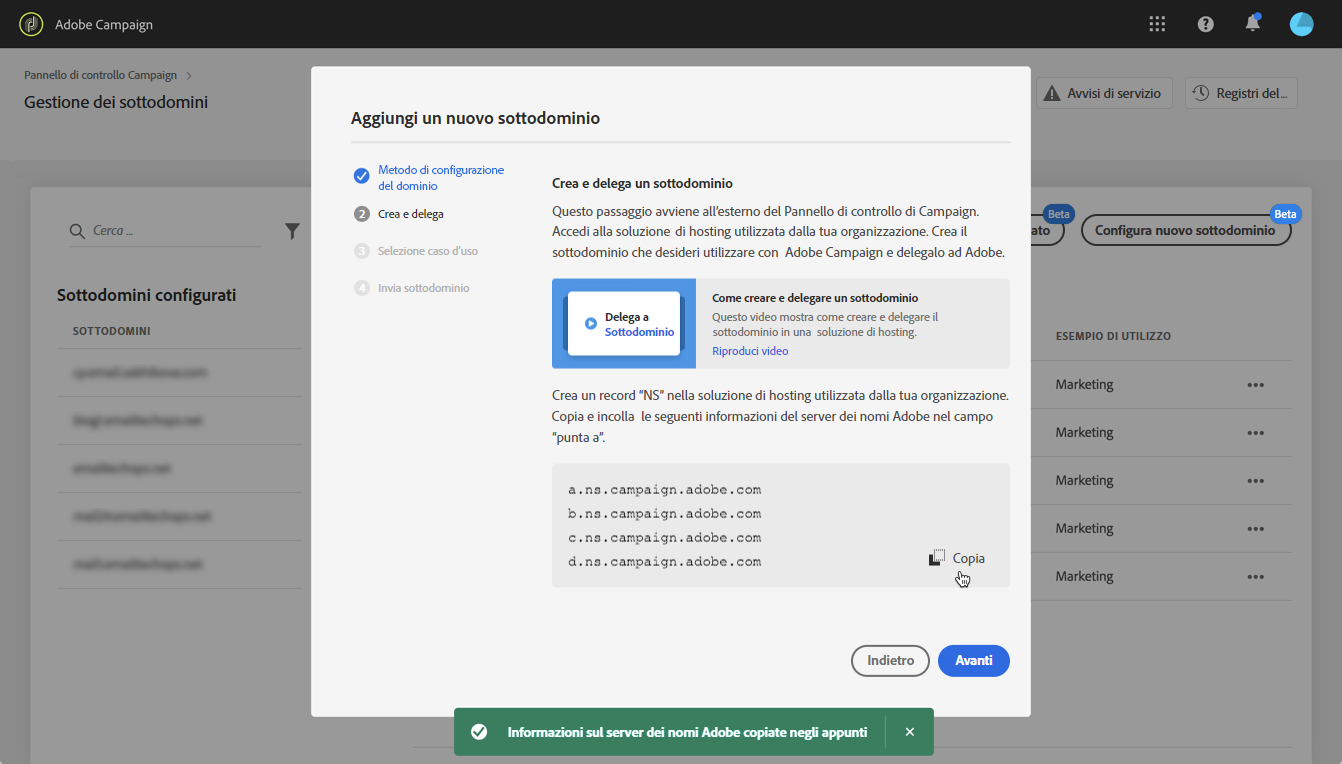Click the Cerca search field
This screenshot has height=764, width=1342.
click(x=165, y=231)
